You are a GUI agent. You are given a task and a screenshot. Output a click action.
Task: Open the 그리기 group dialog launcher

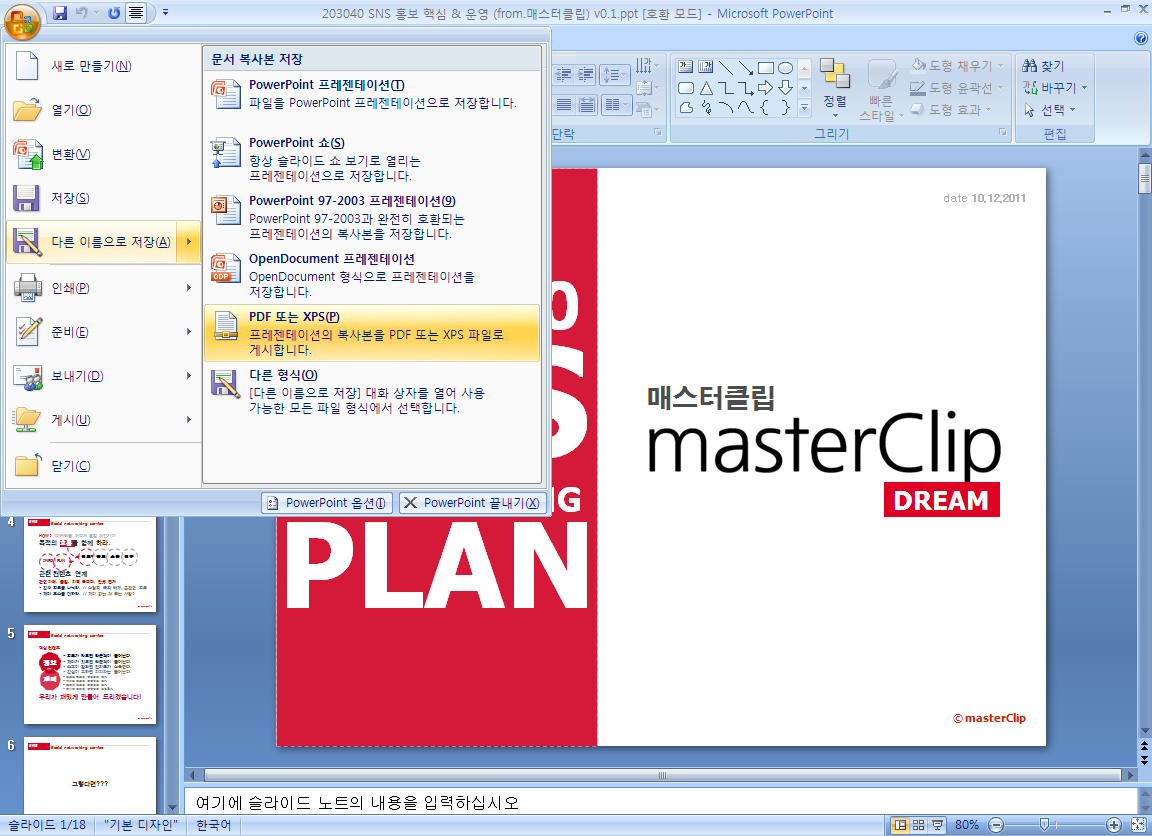pos(1002,132)
